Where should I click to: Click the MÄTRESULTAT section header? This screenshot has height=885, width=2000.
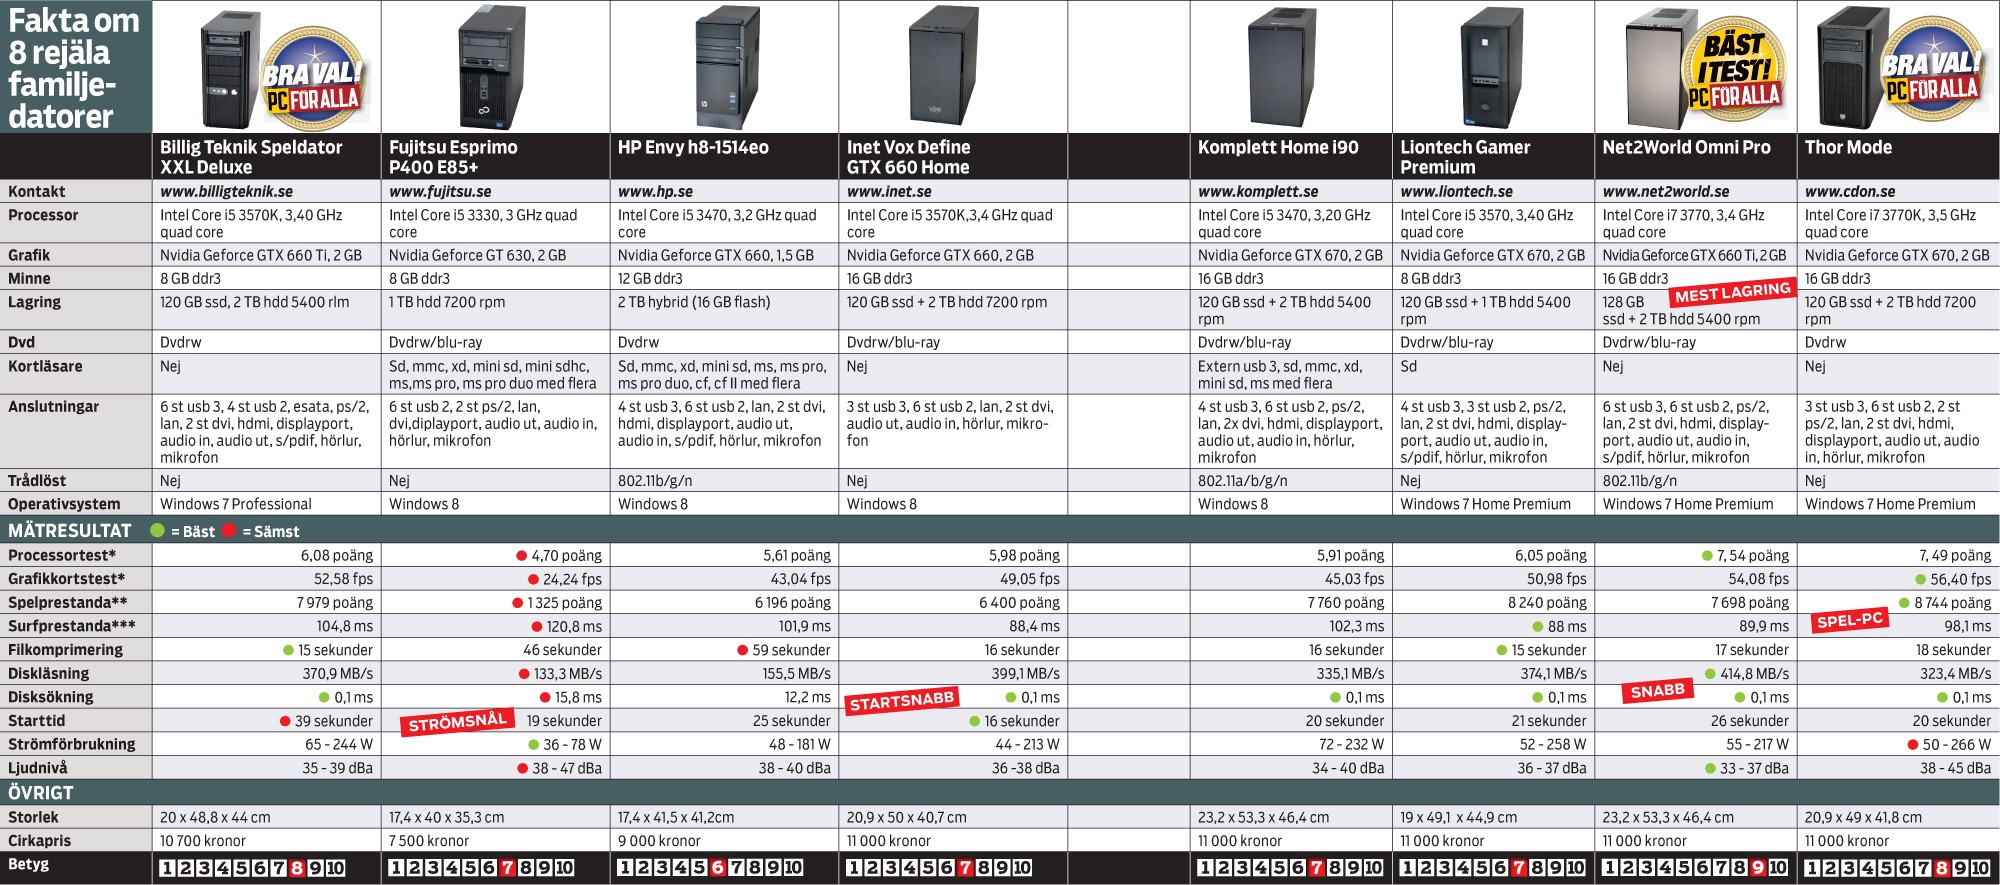(70, 531)
